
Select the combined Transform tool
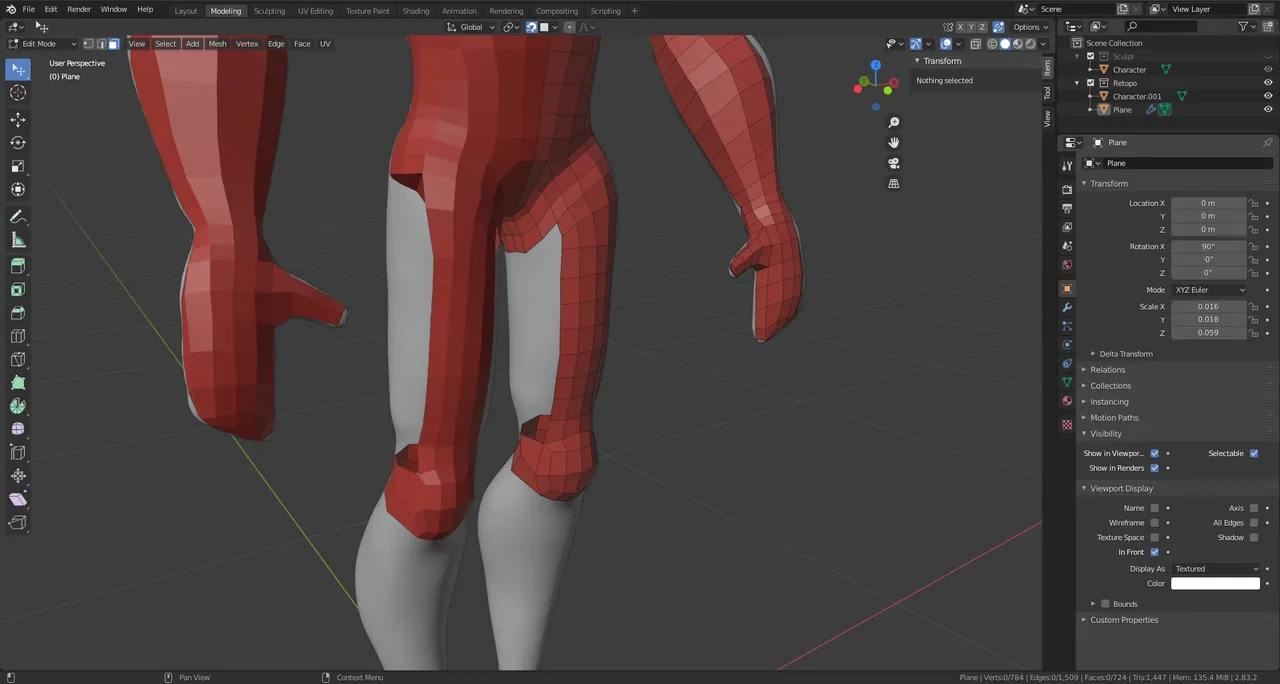pyautogui.click(x=18, y=189)
